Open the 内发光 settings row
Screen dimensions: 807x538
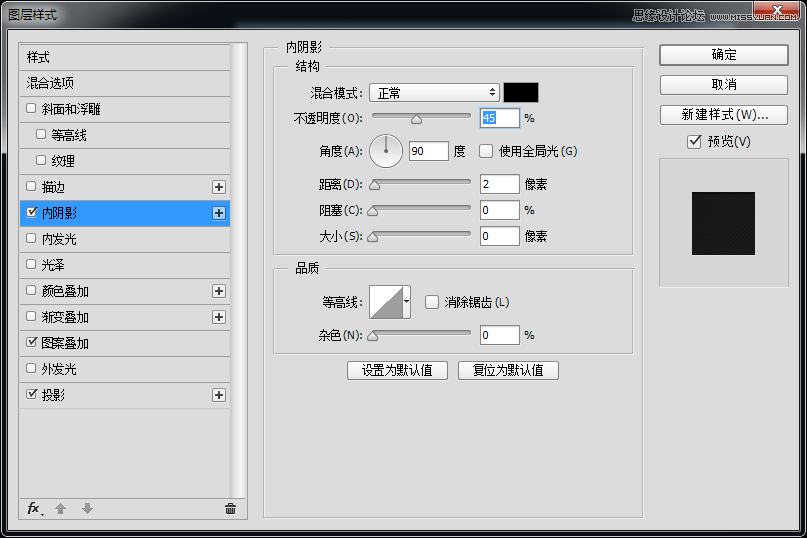(x=125, y=239)
